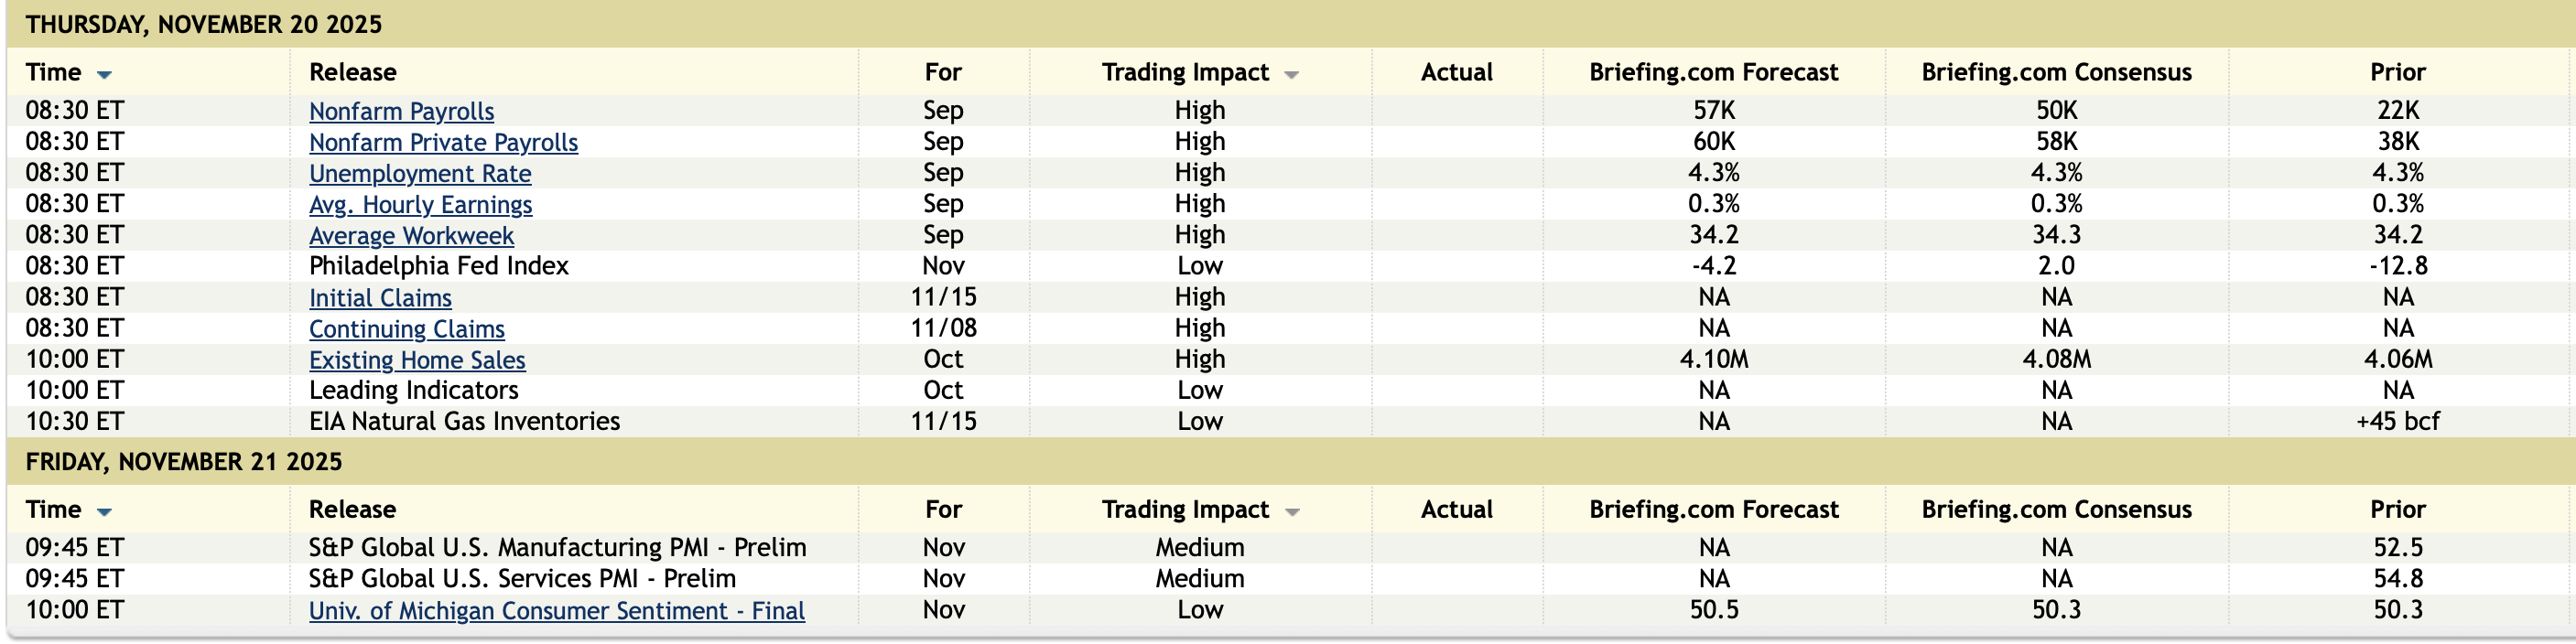
Task: Click the Prior column header under Thursday
Action: [2397, 72]
